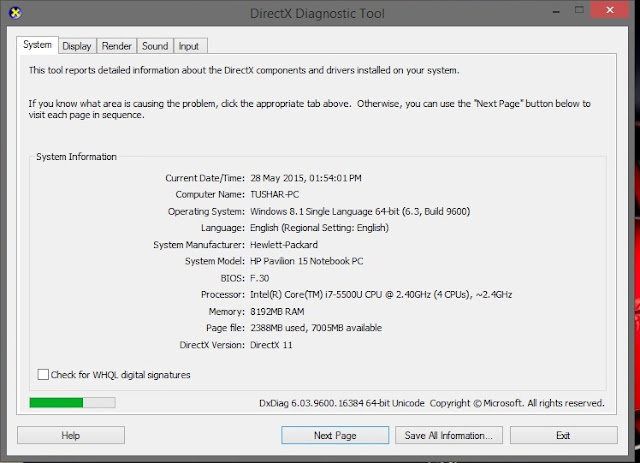Click the Operating System label
Viewport: 640px width, 463px height.
pyautogui.click(x=206, y=211)
